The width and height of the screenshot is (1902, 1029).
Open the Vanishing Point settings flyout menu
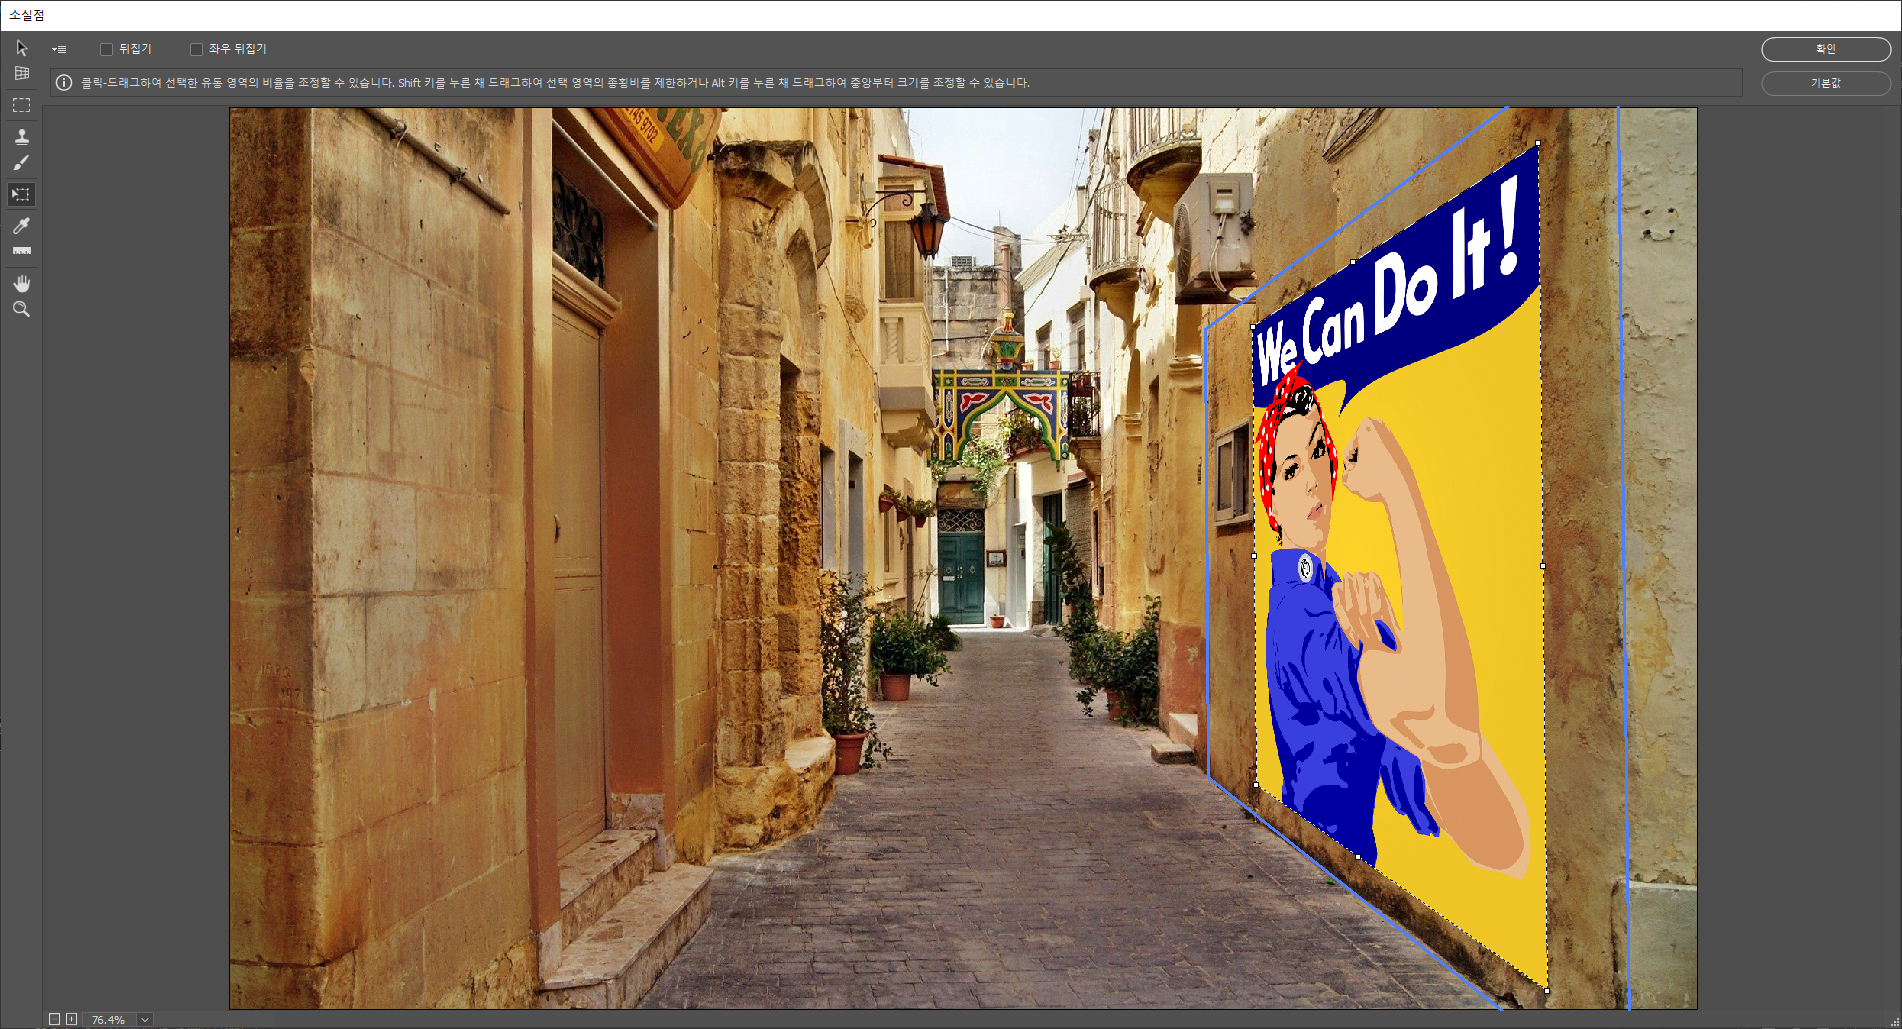(59, 49)
